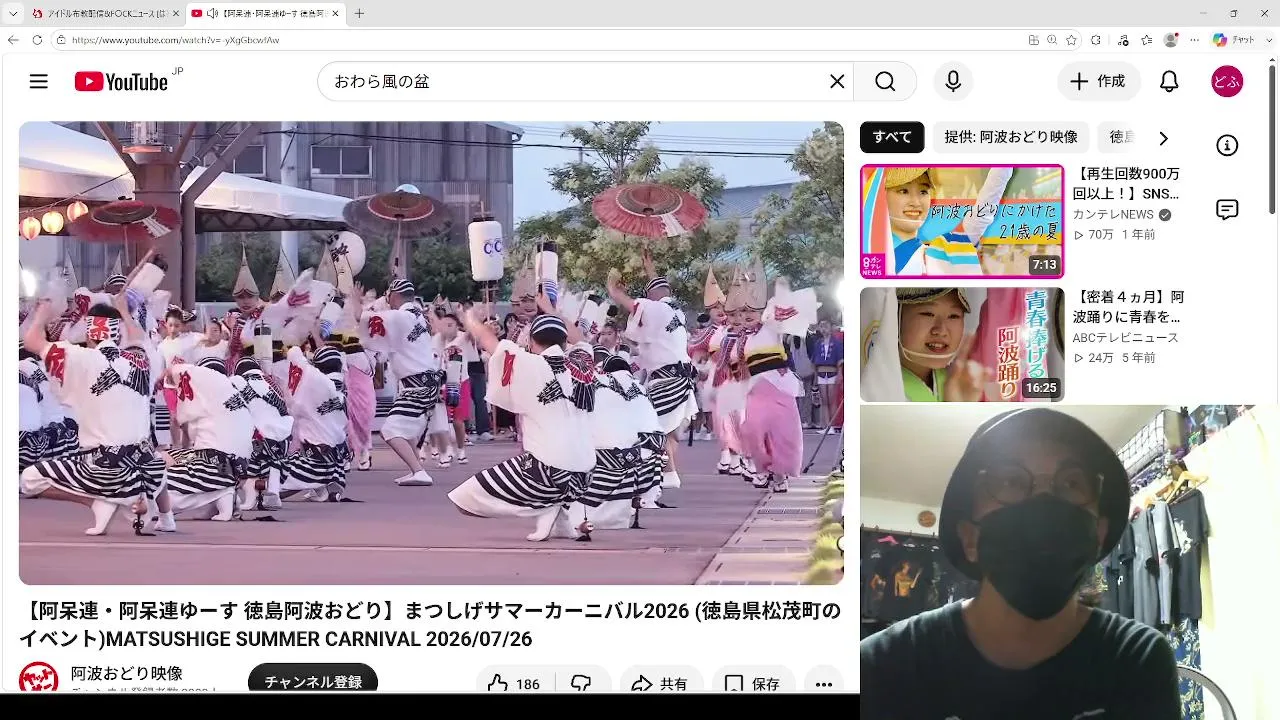Run search with the magnifier button
This screenshot has width=1280, height=720.
tap(885, 82)
